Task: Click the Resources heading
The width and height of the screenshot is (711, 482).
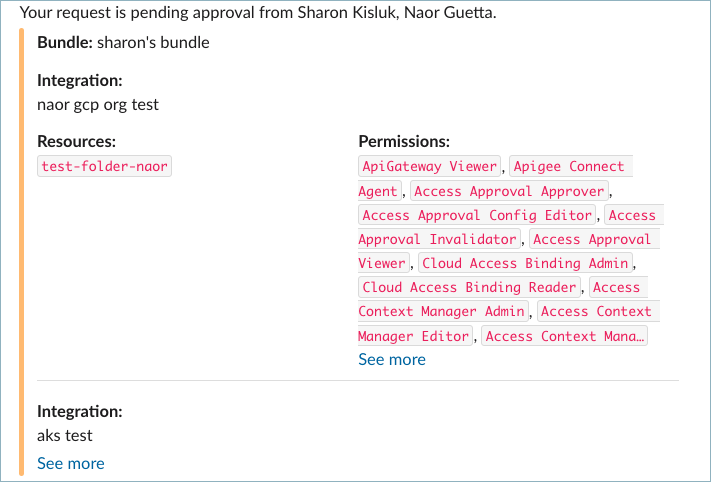Action: pos(77,142)
